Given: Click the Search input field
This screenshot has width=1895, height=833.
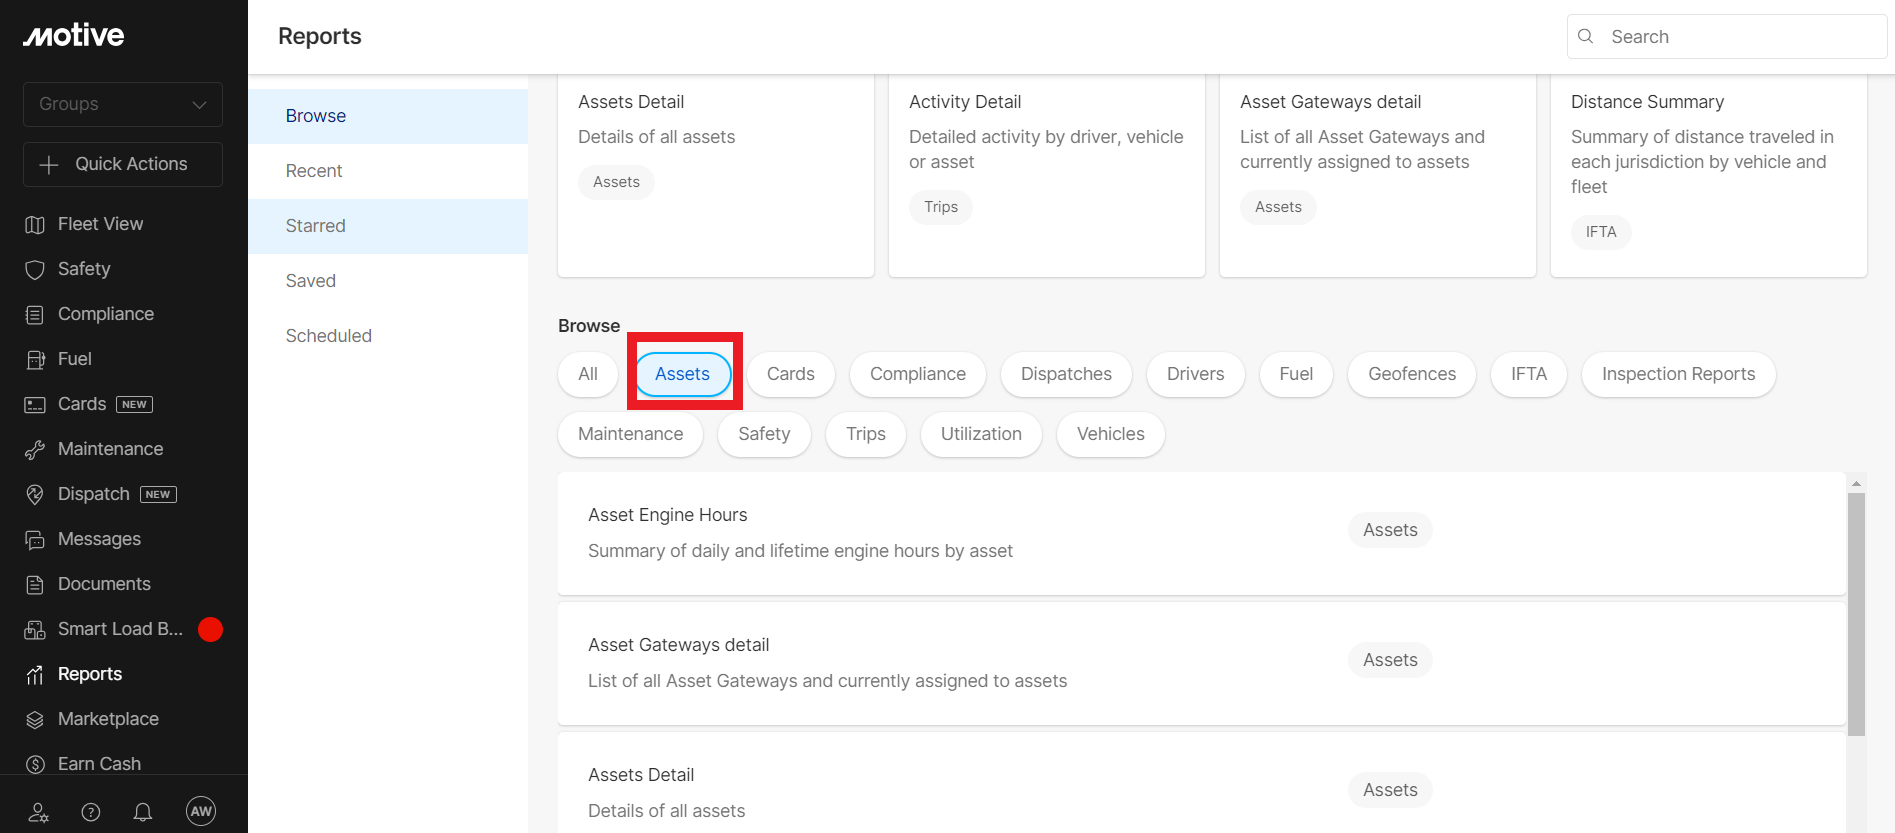Looking at the screenshot, I should [x=1727, y=37].
